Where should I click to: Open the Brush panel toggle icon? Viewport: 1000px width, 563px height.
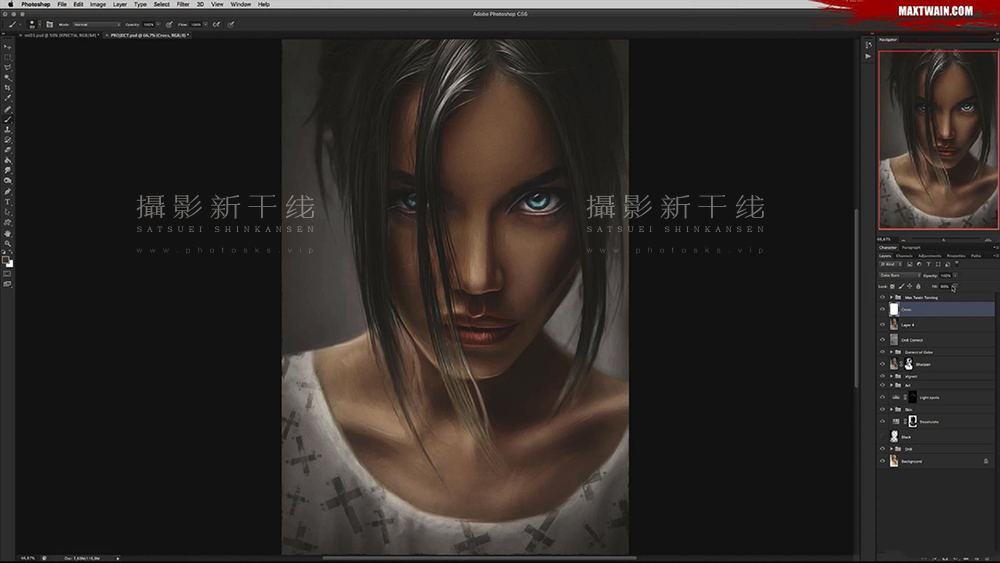(49, 25)
